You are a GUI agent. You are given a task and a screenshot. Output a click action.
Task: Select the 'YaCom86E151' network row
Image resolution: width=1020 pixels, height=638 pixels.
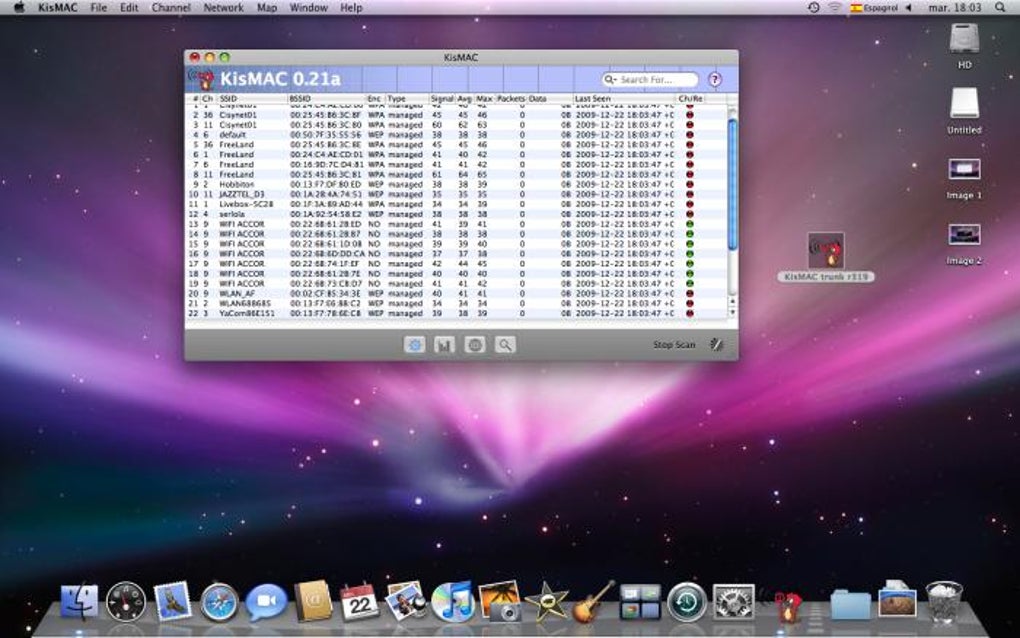tap(456, 313)
